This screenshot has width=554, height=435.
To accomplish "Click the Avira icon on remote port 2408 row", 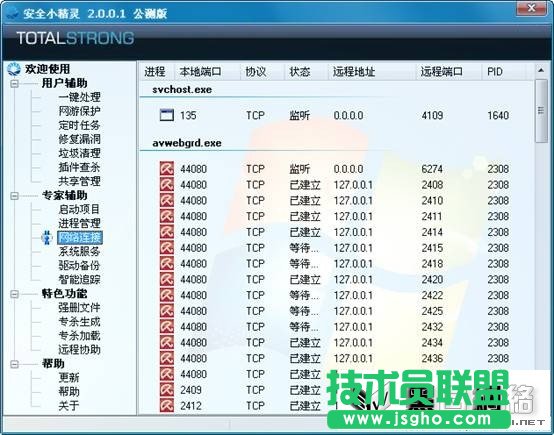I will (x=167, y=184).
